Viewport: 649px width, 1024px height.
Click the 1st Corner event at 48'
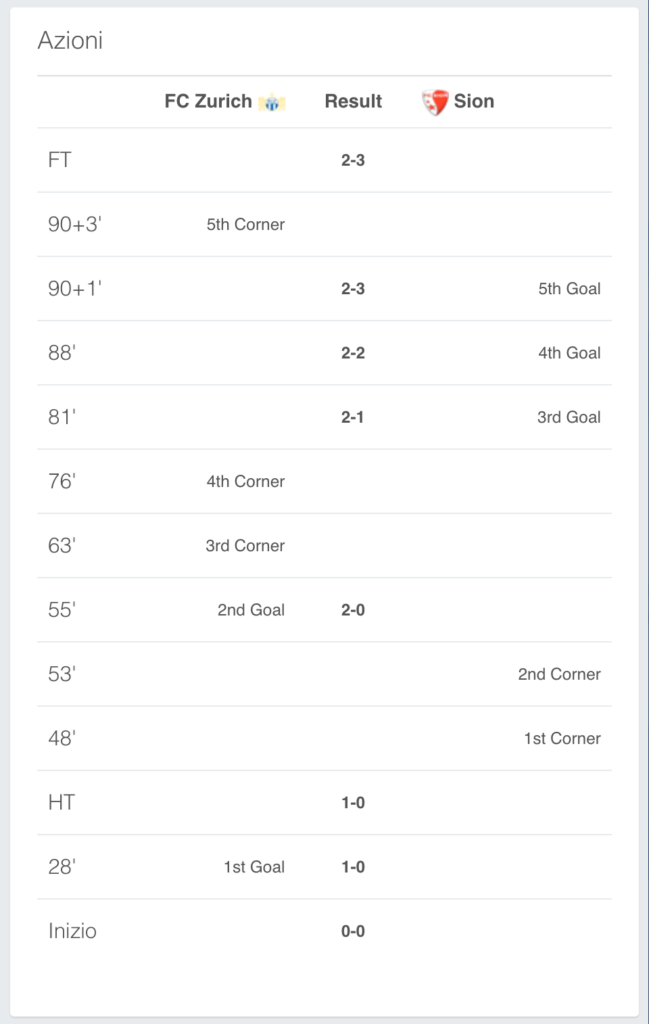pos(562,739)
